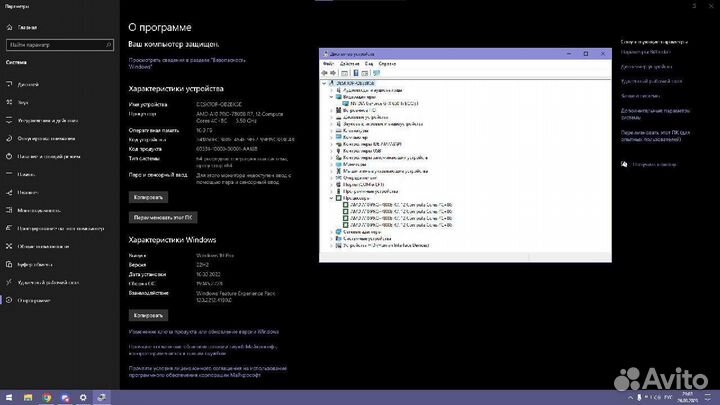
Task: Click the Chrome icon on the taskbar
Action: click(x=47, y=397)
